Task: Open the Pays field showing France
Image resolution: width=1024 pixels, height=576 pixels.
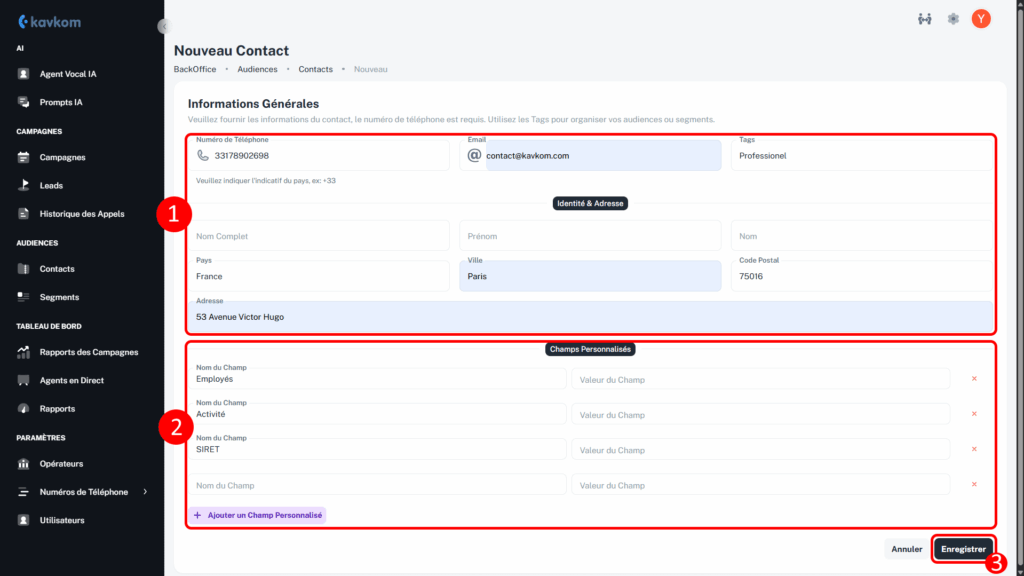Action: [322, 276]
